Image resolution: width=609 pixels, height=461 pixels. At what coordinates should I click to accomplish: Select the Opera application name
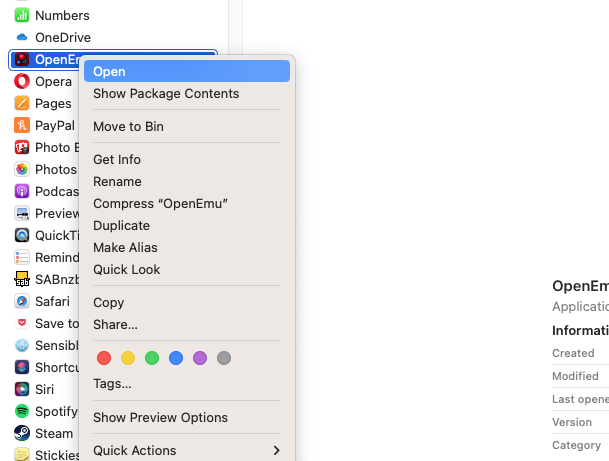(54, 82)
